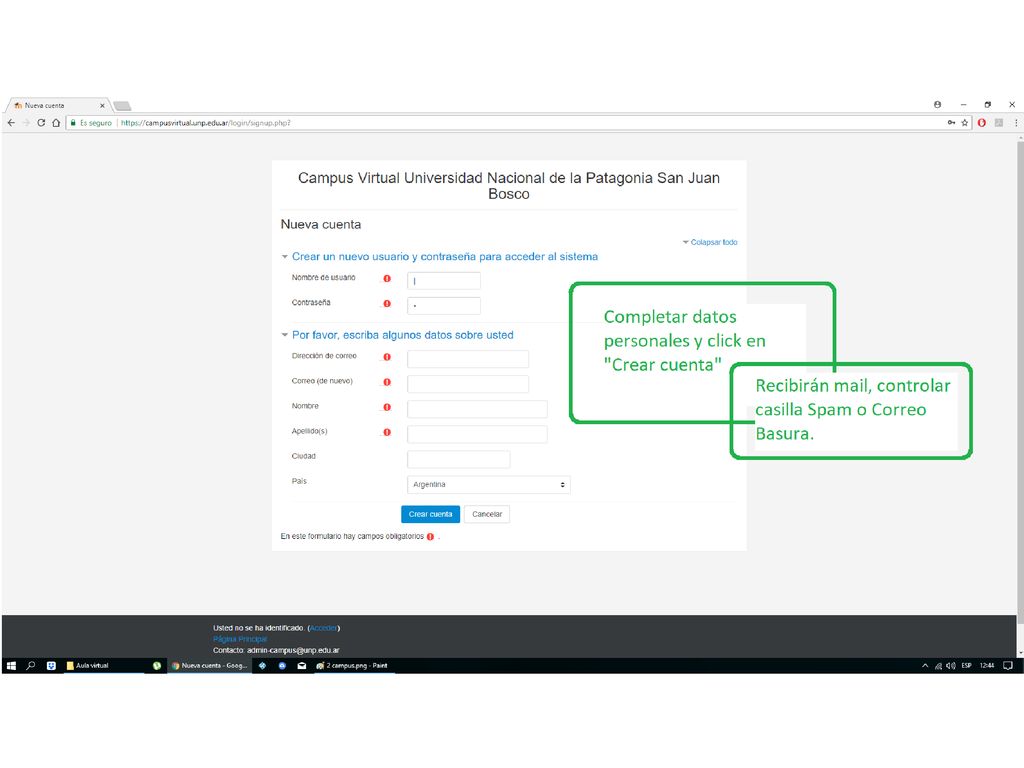Viewport: 1024px width, 768px height.
Task: Open the Aula virtual taskbar folder
Action: tap(104, 666)
